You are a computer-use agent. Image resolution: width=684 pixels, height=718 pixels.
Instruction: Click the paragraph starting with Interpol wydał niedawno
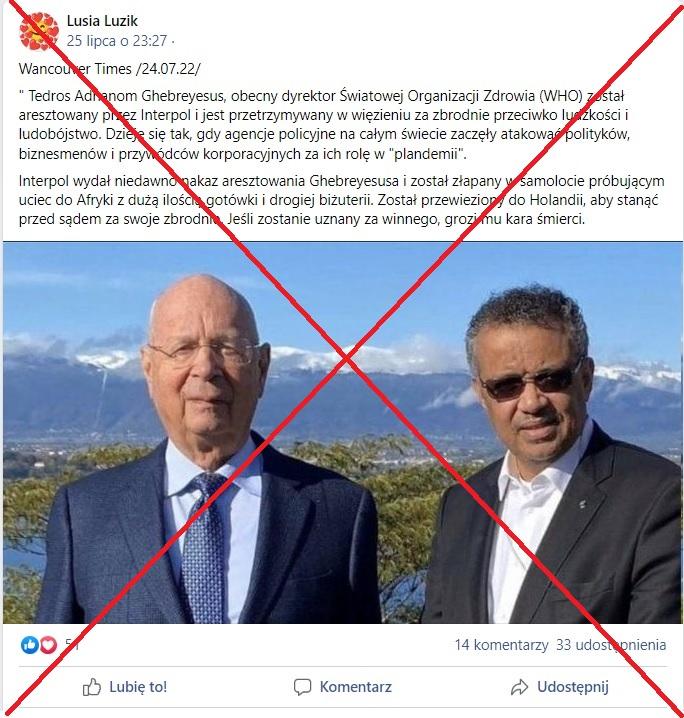click(x=342, y=200)
